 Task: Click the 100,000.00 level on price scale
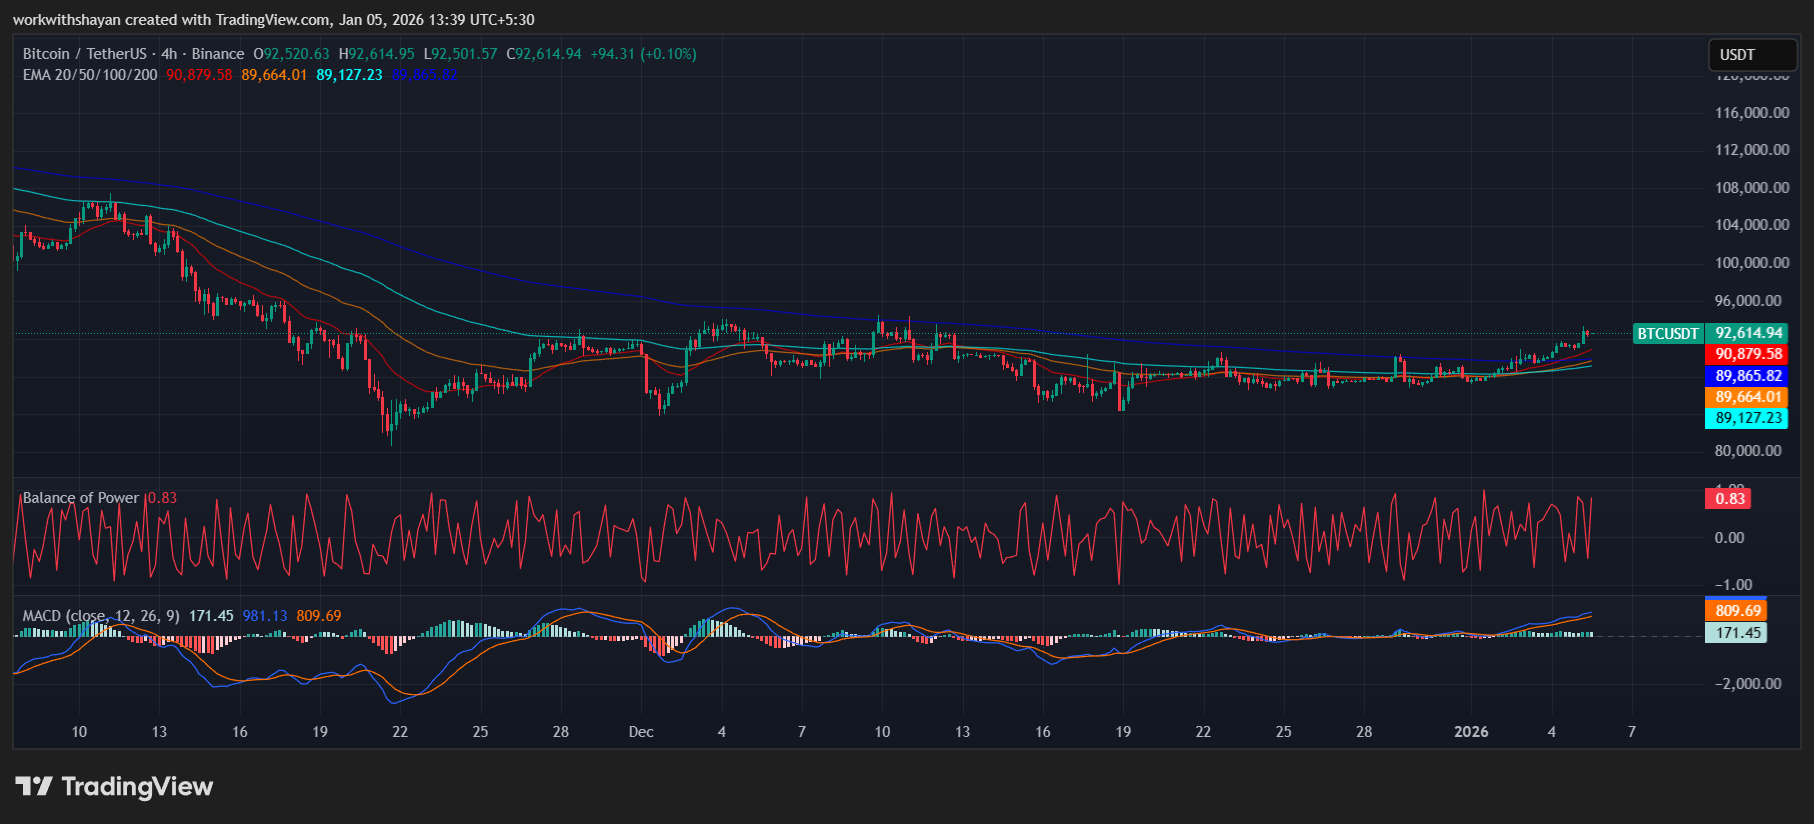(1751, 263)
